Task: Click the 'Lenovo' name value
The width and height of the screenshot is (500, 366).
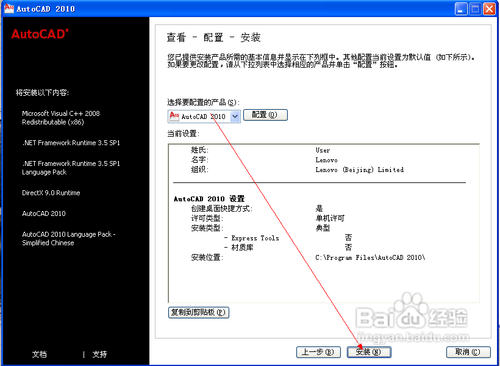Action: pos(327,160)
